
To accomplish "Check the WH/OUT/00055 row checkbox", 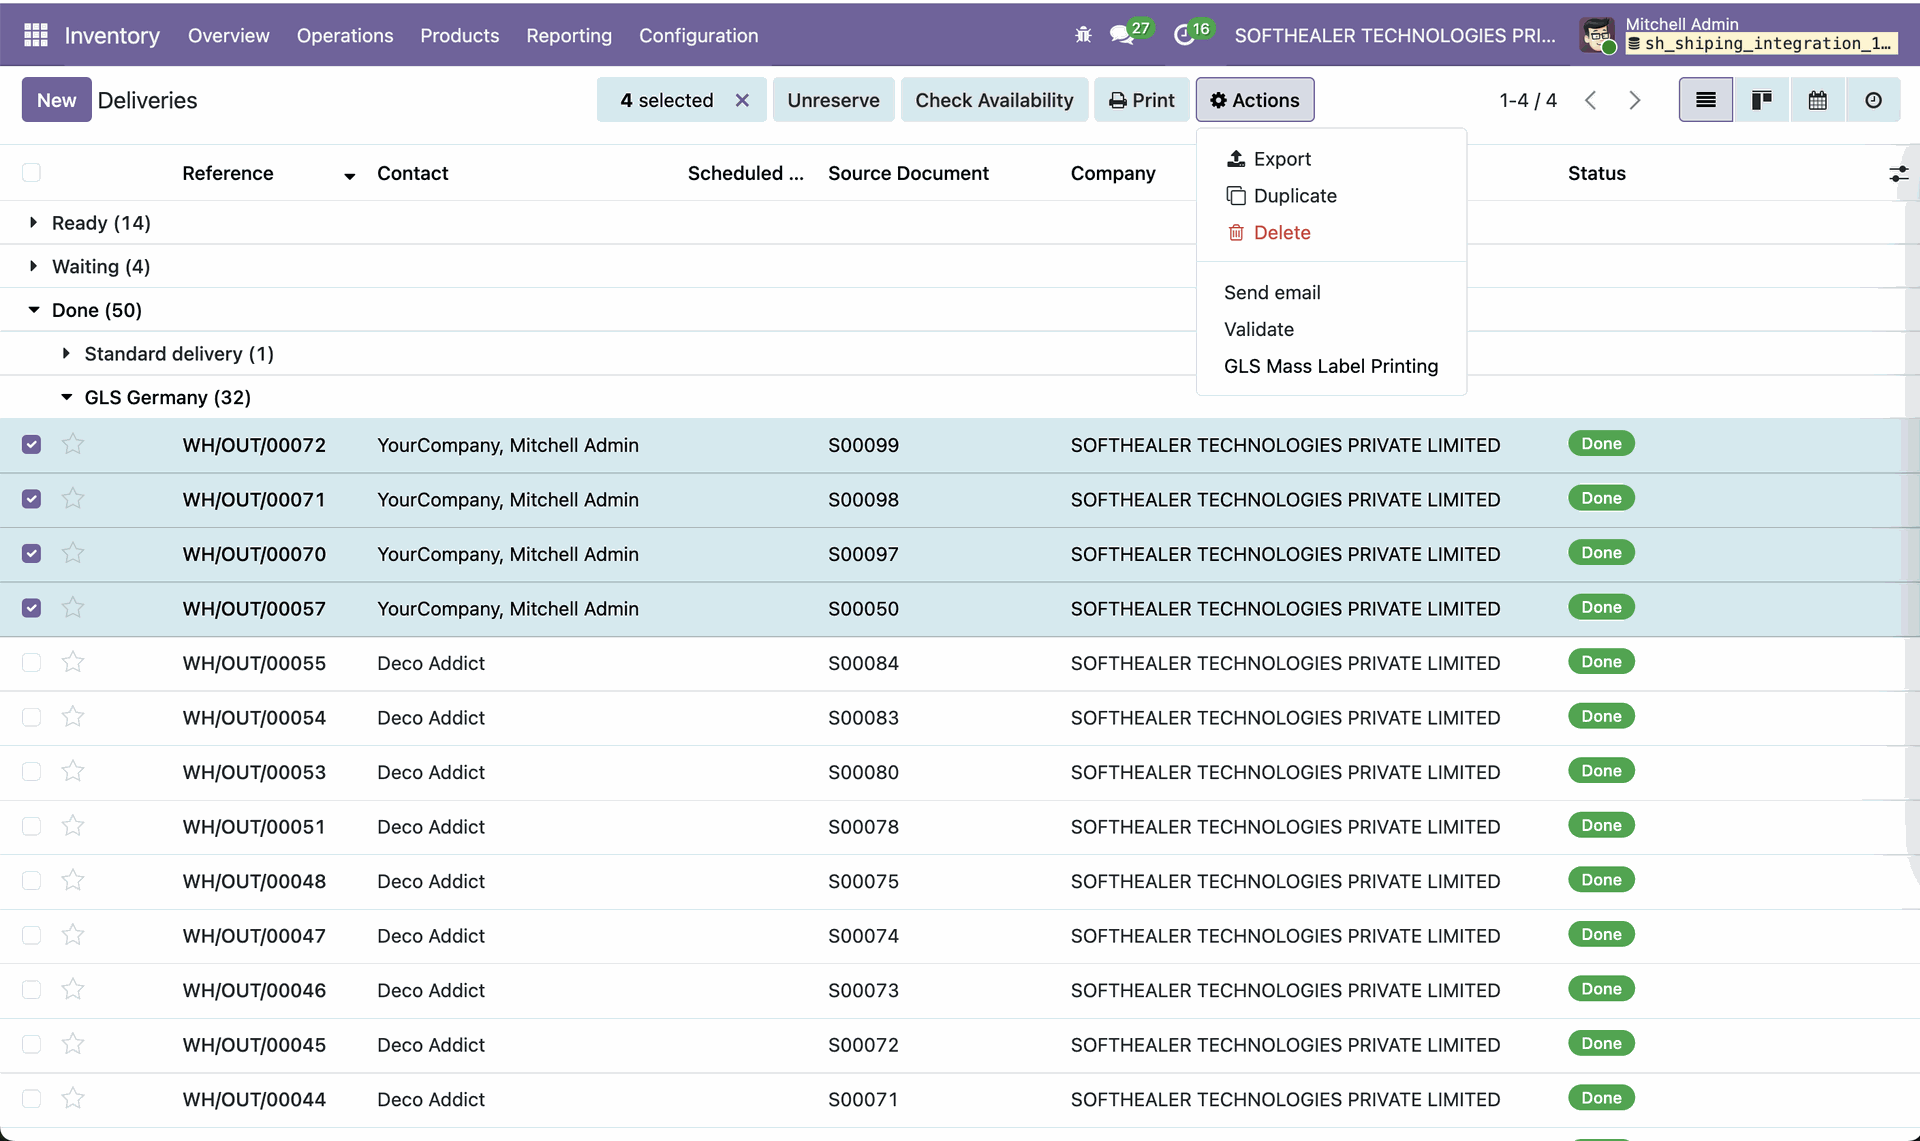I will tap(32, 663).
